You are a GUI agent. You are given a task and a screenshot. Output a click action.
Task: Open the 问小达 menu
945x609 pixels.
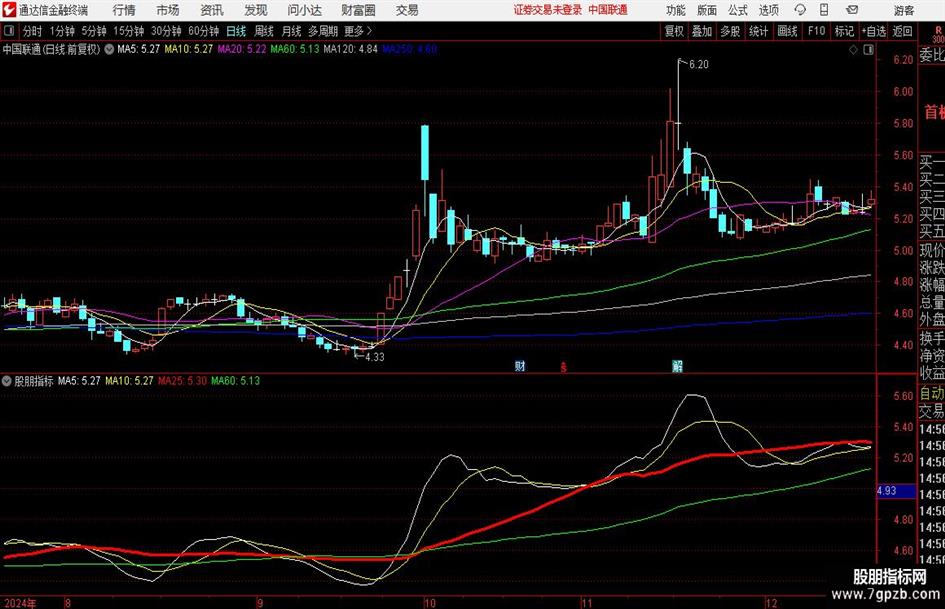pyautogui.click(x=304, y=10)
